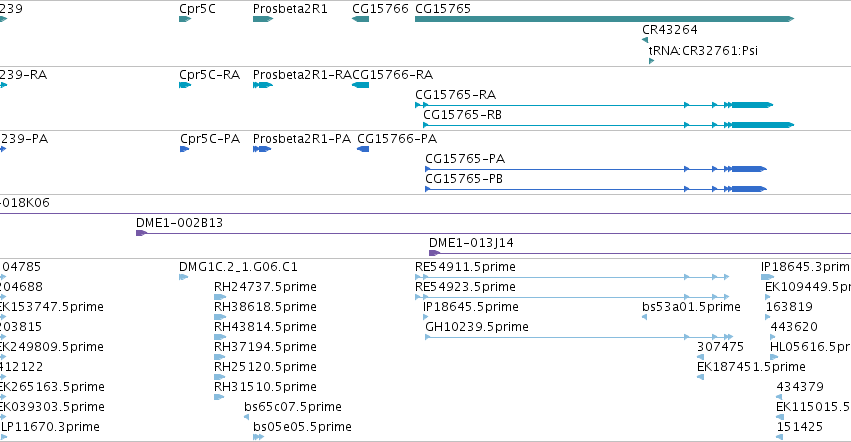Select the DME1-002B13 clone start marker

pos(141,233)
